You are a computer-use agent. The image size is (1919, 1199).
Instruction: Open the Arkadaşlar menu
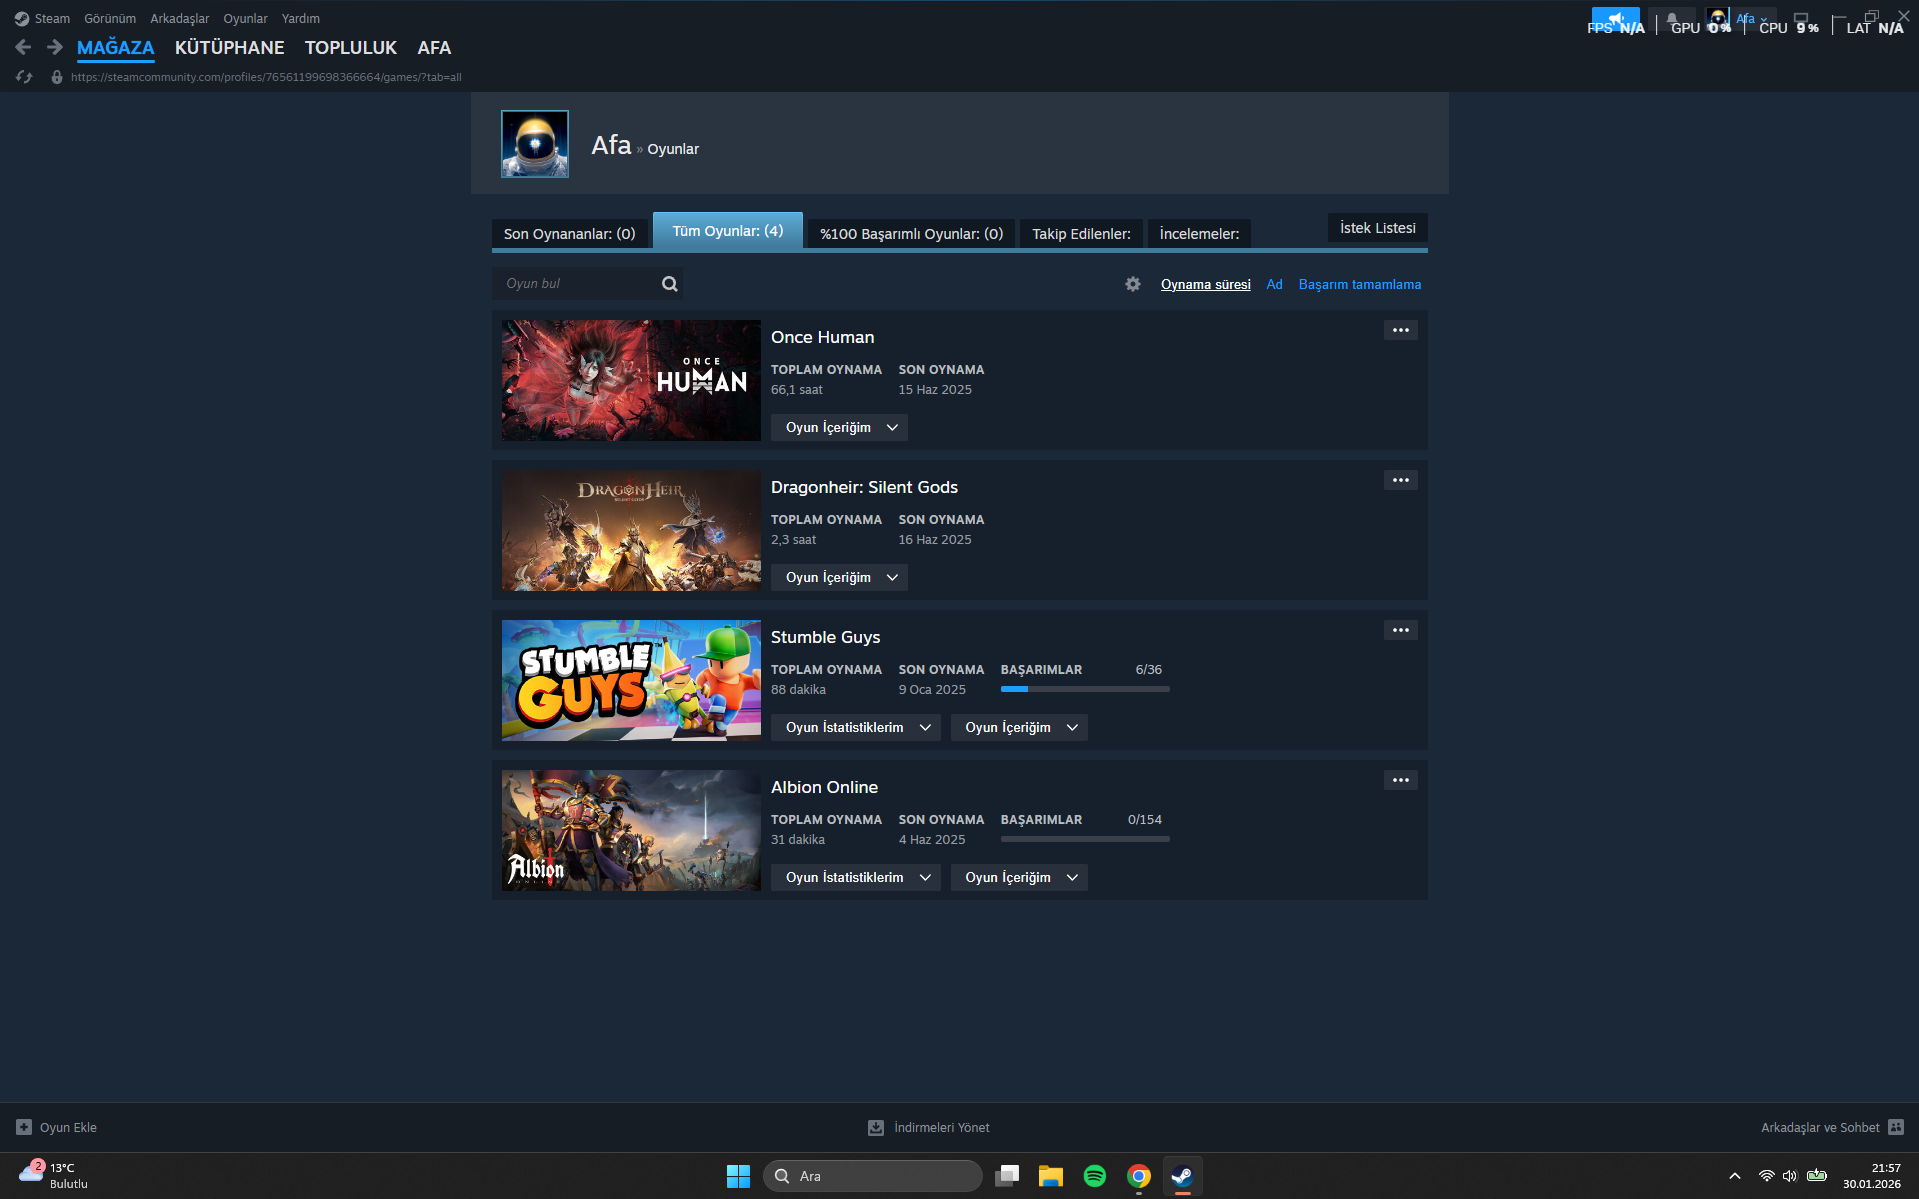(180, 19)
